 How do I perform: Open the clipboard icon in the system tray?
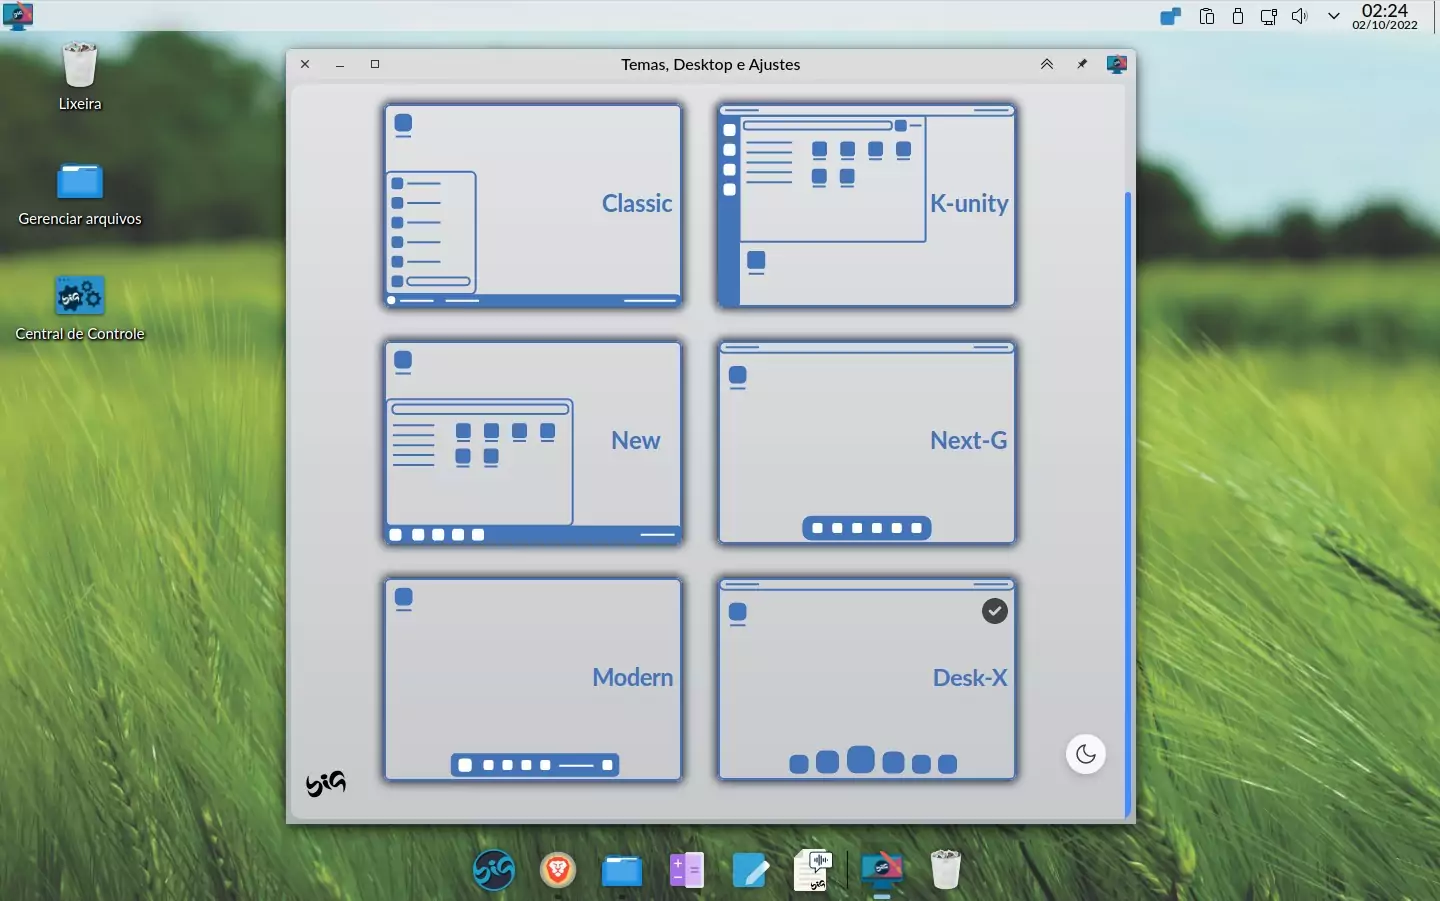pyautogui.click(x=1207, y=16)
